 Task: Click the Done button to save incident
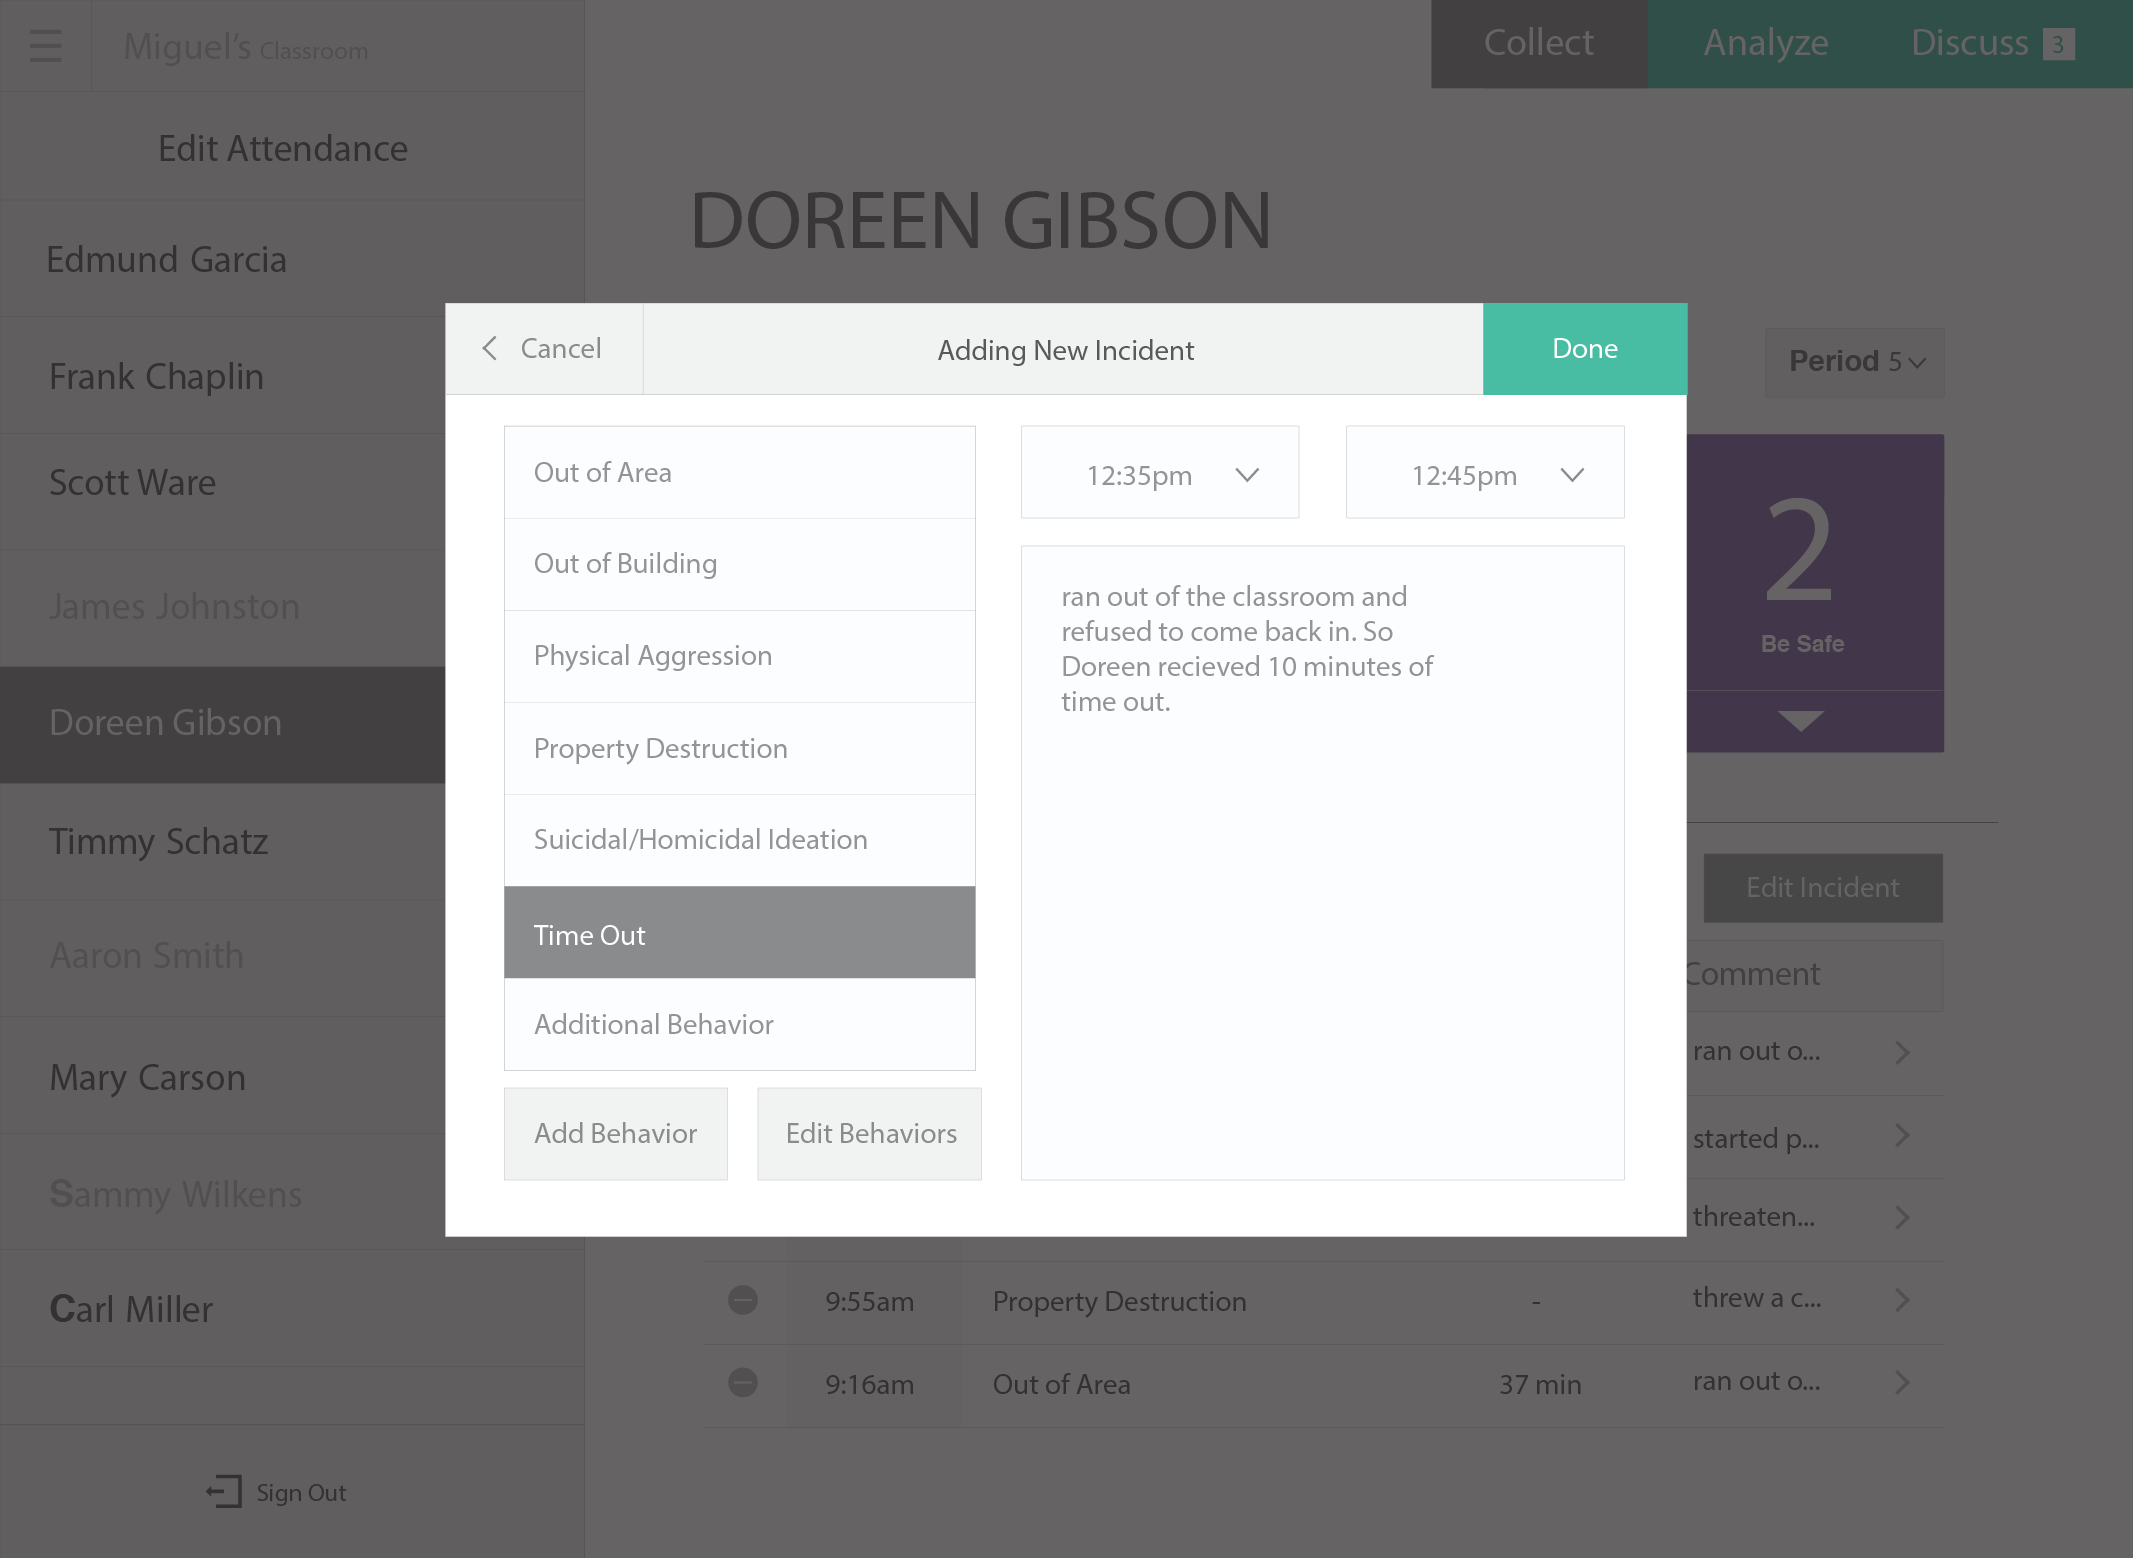coord(1583,348)
